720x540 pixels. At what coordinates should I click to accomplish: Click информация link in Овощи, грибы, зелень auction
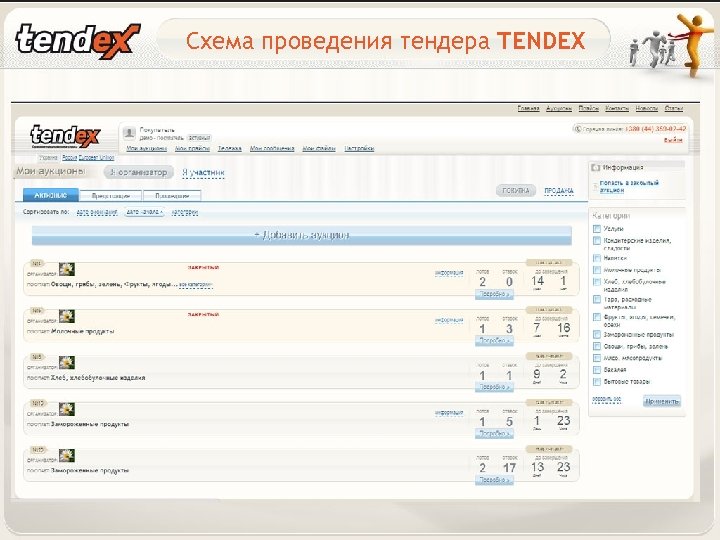(449, 273)
